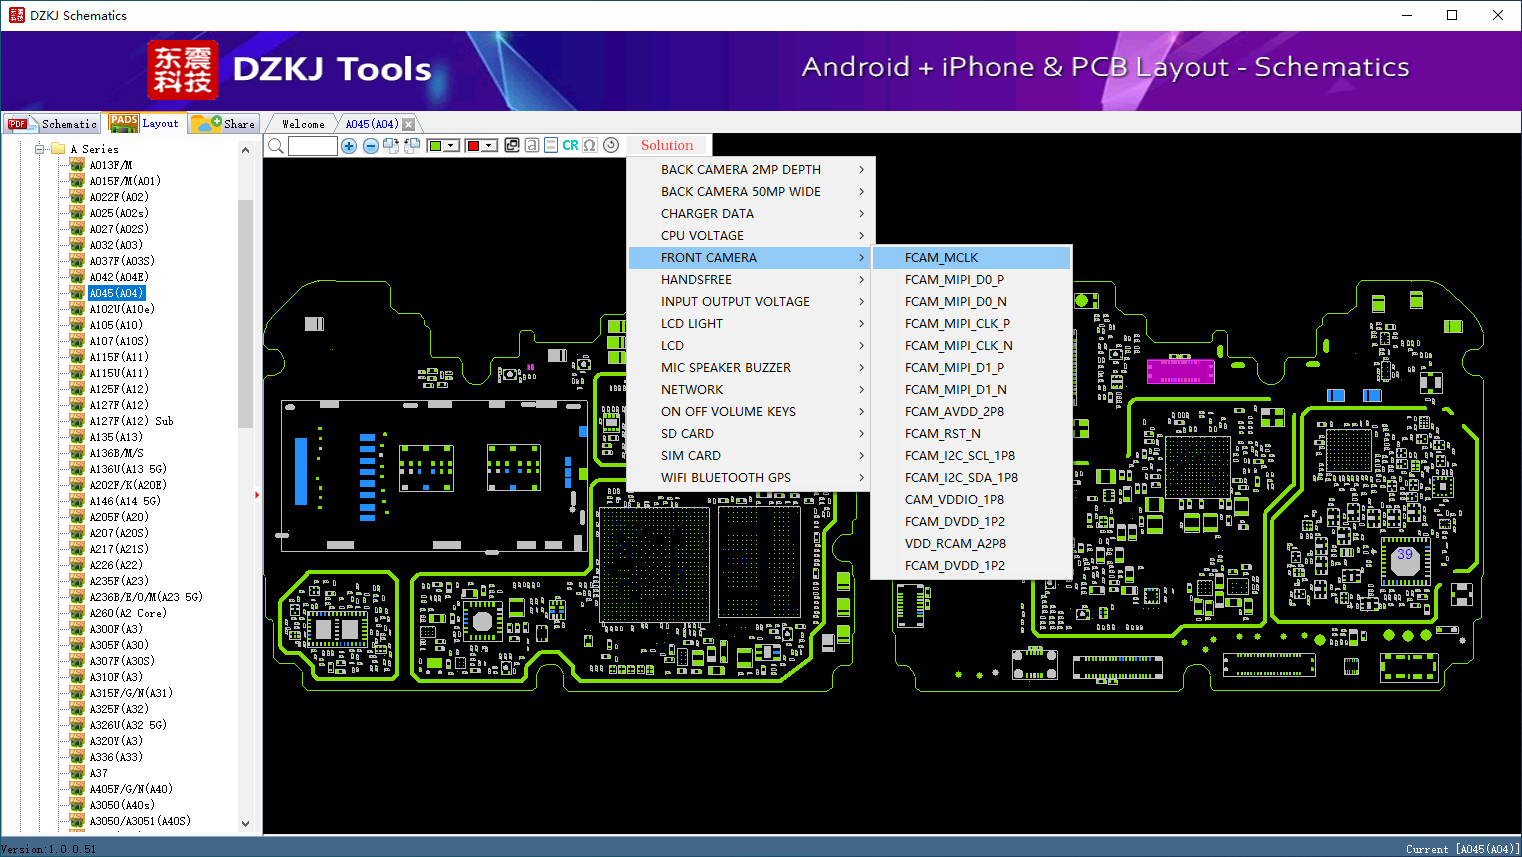Viewport: 1522px width, 857px height.
Task: Click the PCB icon beside A125F(A12)
Action: 77,389
